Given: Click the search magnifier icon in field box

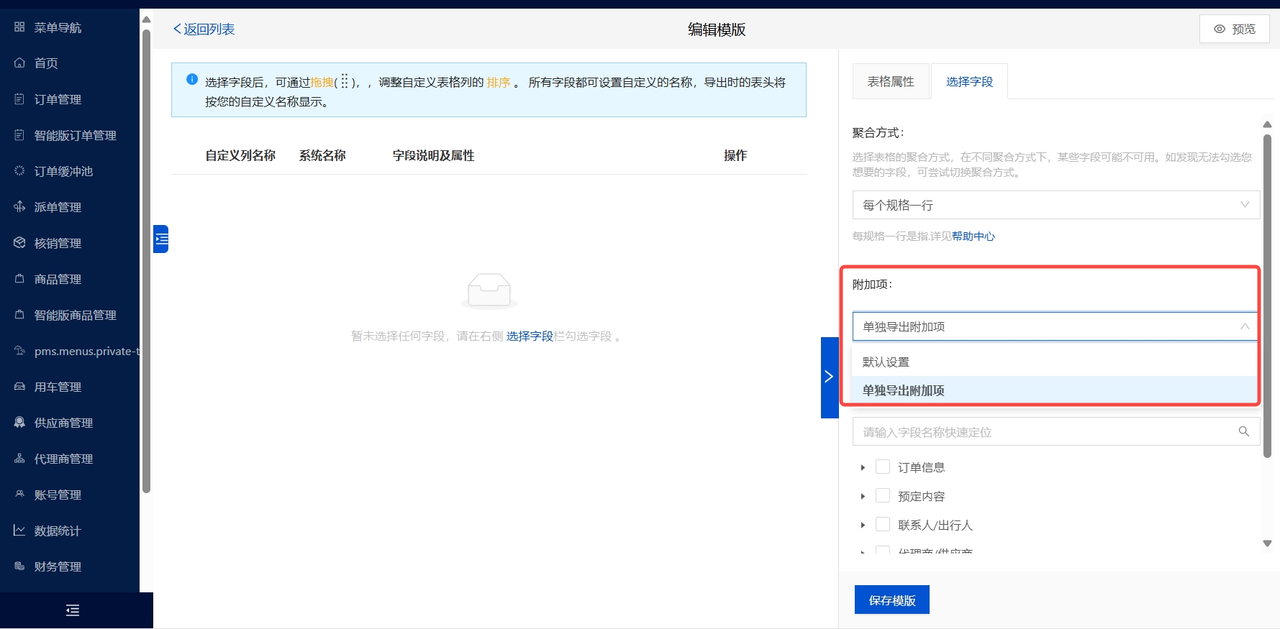Looking at the screenshot, I should [x=1244, y=432].
